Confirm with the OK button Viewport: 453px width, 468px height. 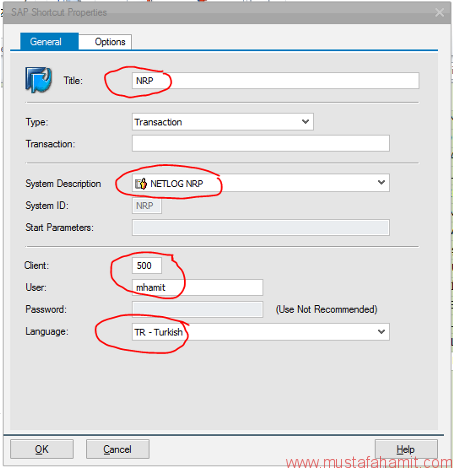point(42,449)
